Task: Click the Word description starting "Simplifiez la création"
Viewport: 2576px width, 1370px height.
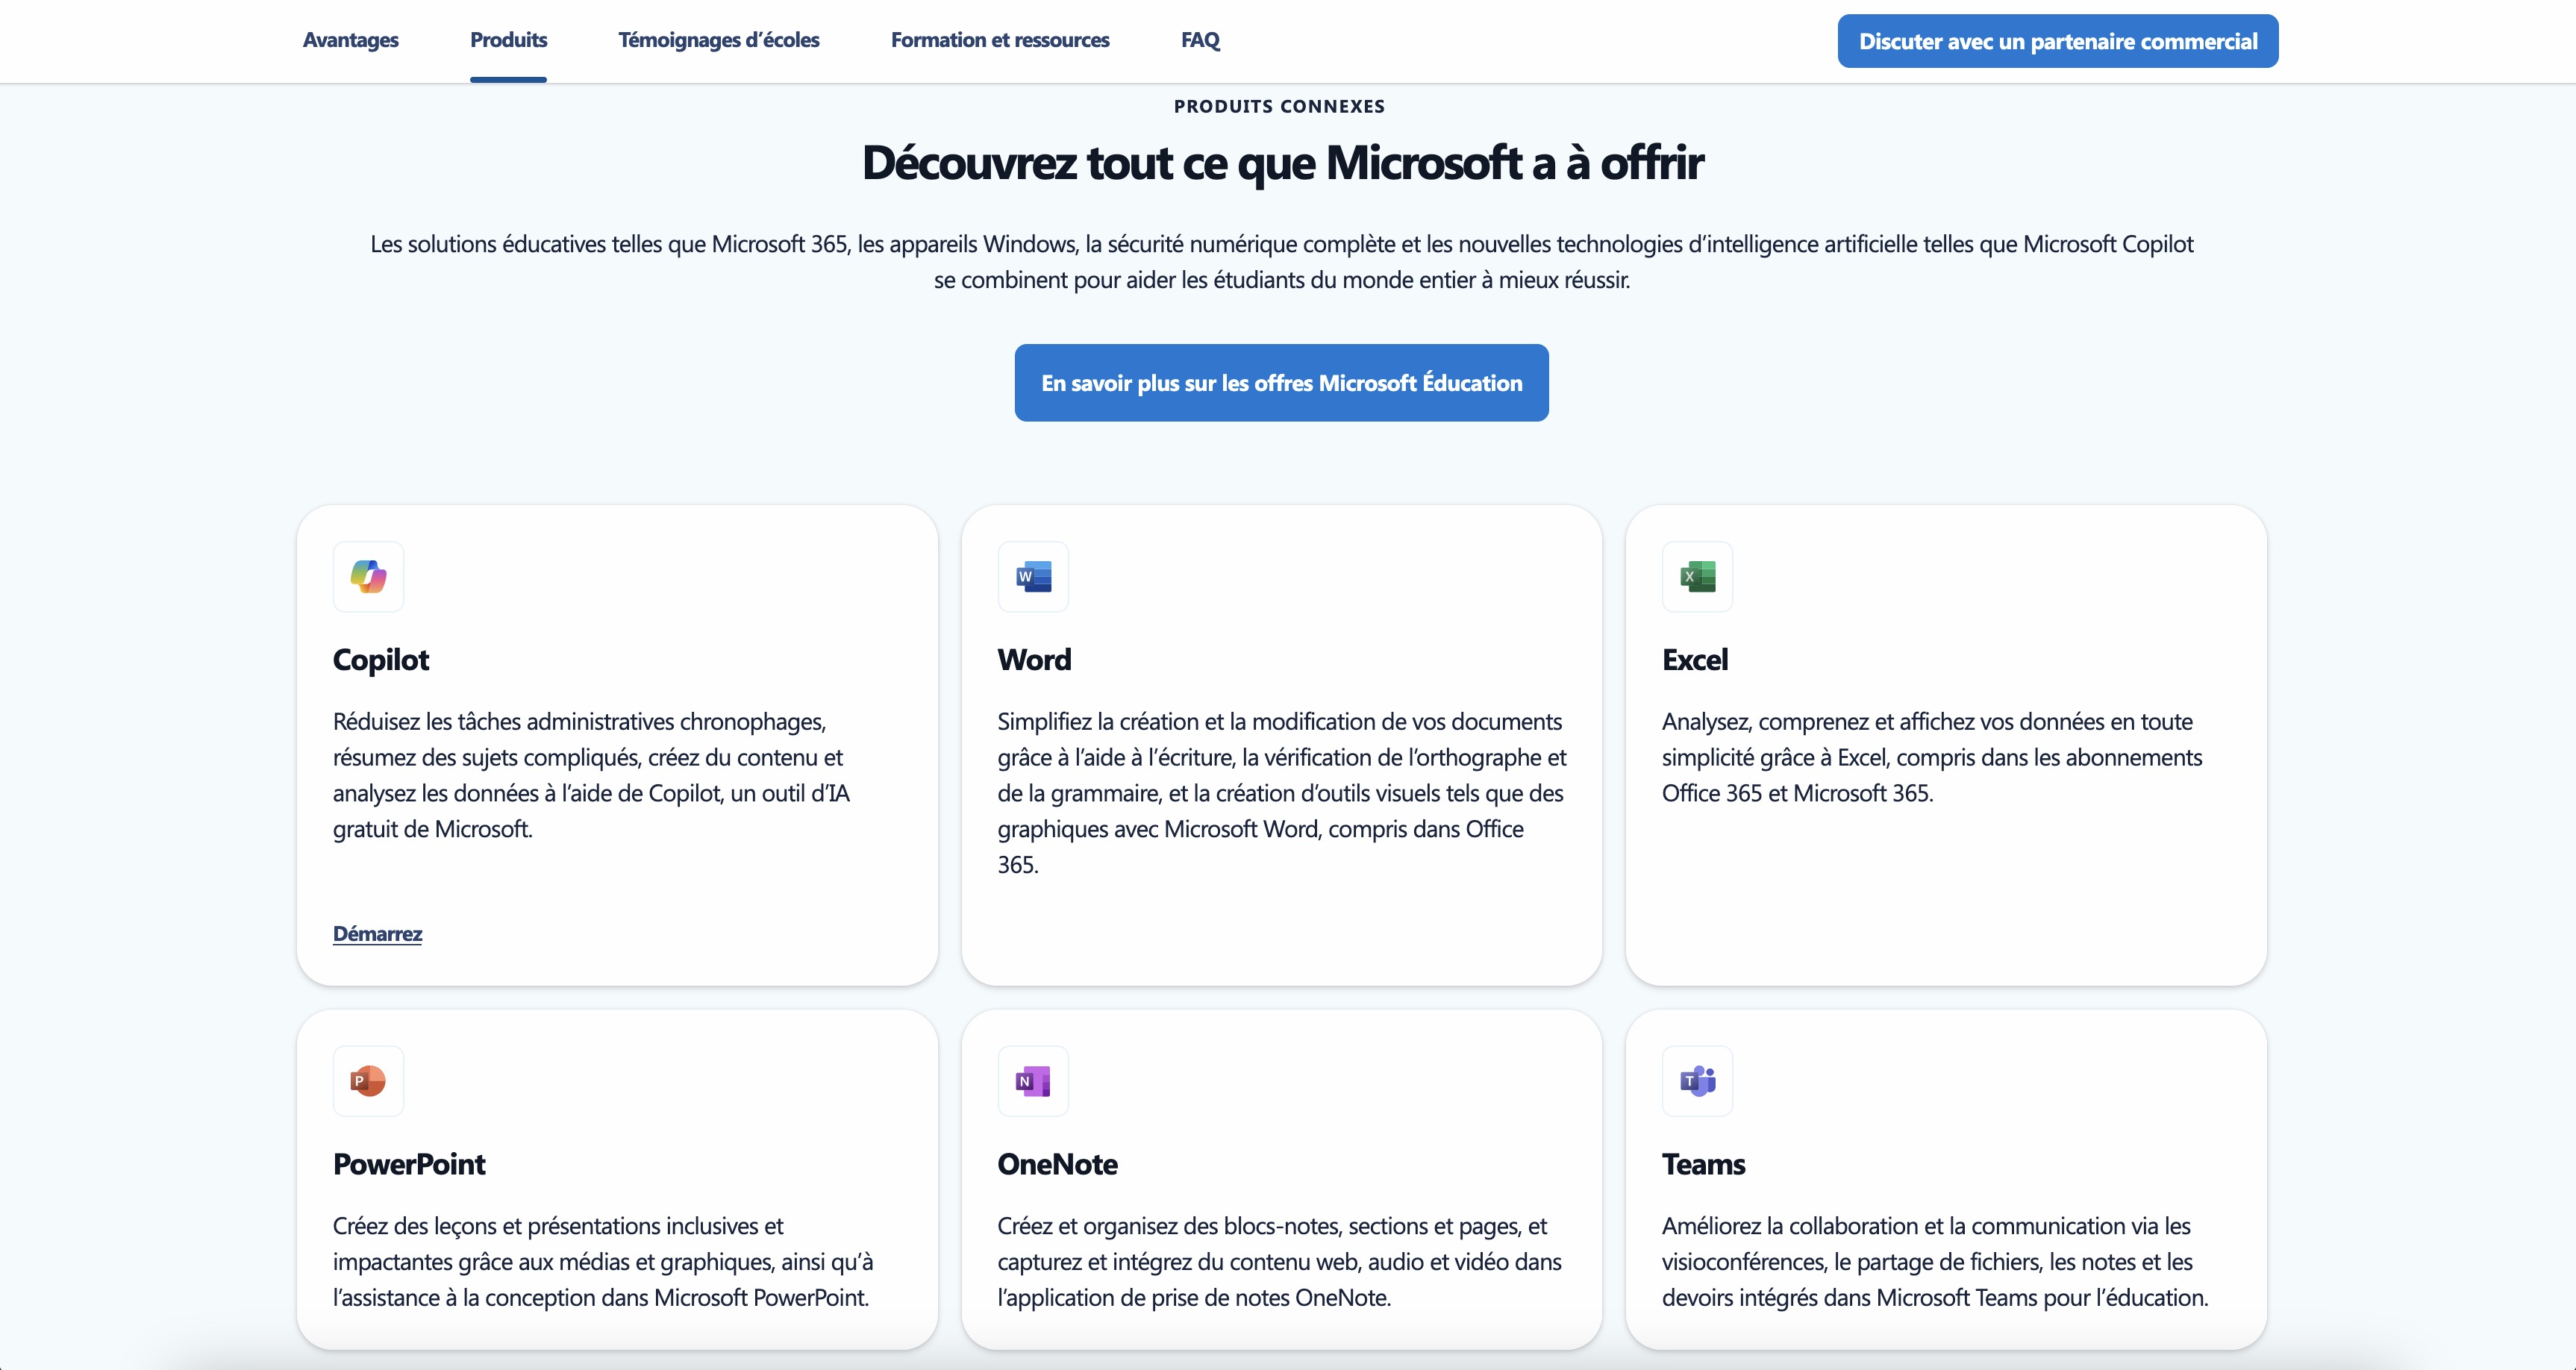Action: point(1282,793)
